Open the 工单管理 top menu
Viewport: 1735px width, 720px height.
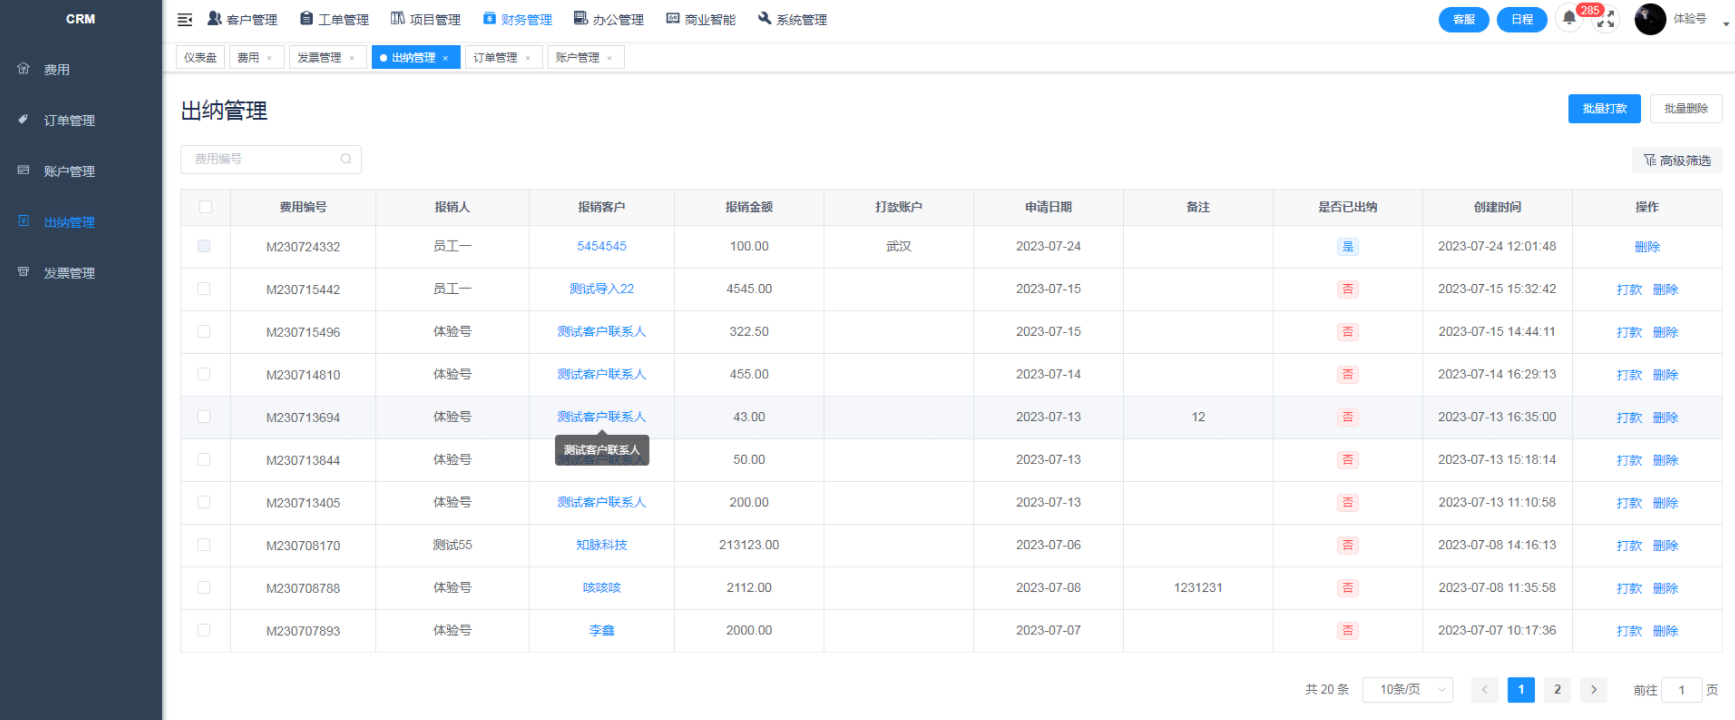[x=334, y=19]
